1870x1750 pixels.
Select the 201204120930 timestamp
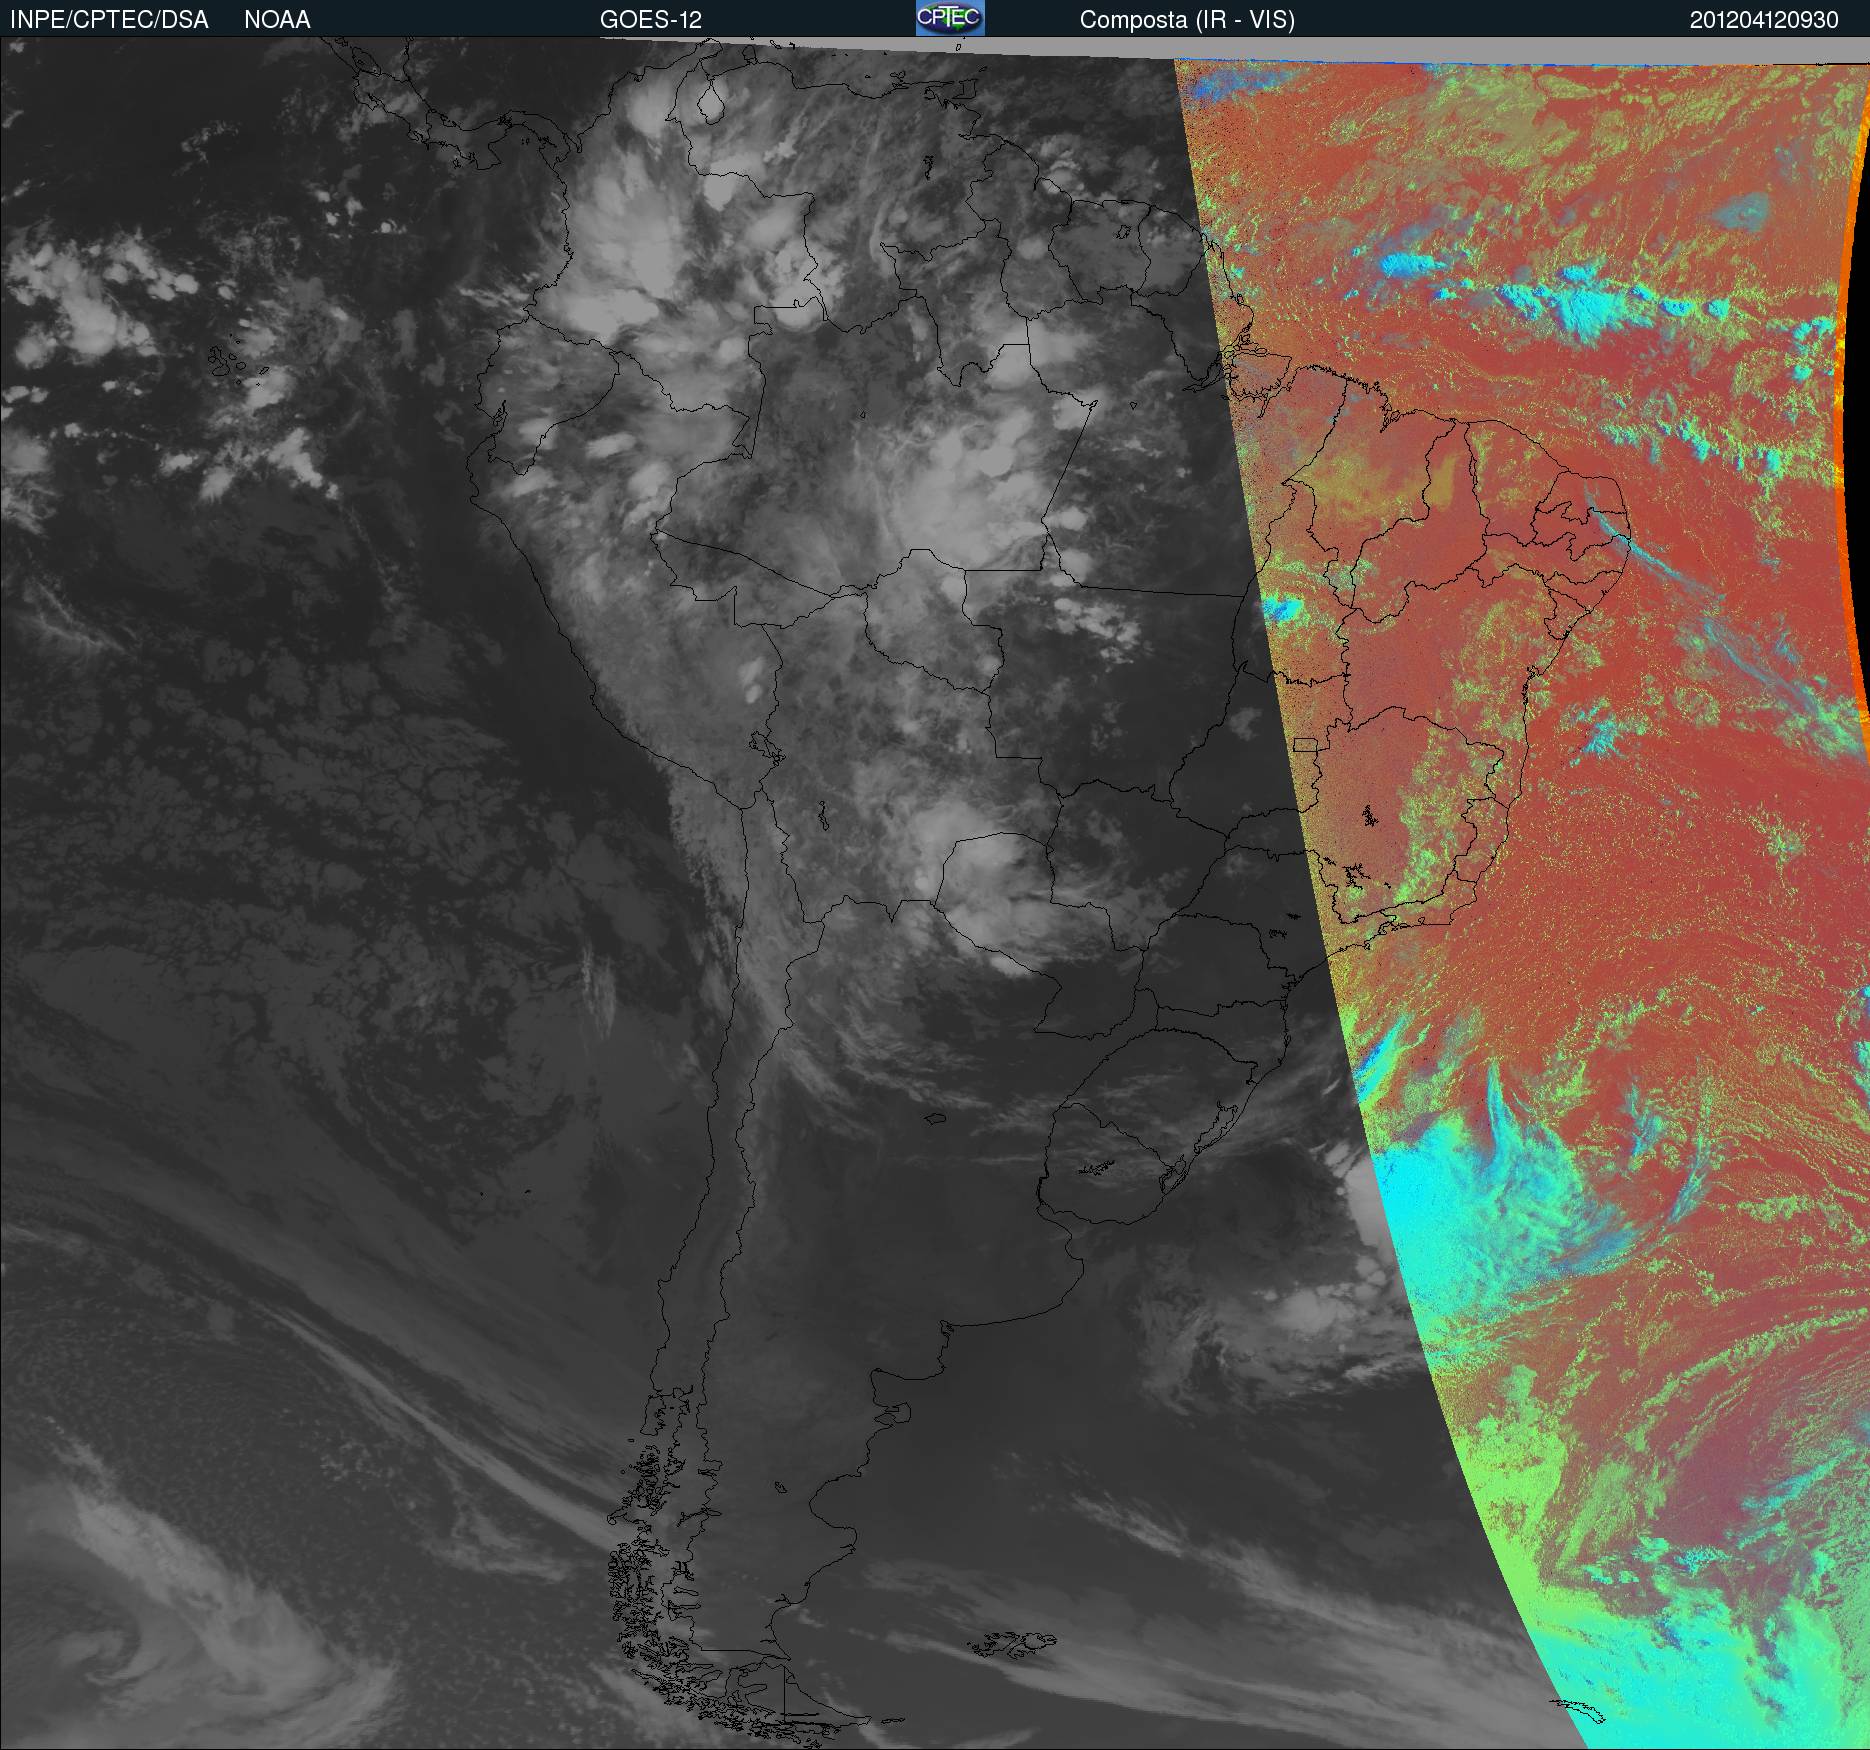point(1764,20)
